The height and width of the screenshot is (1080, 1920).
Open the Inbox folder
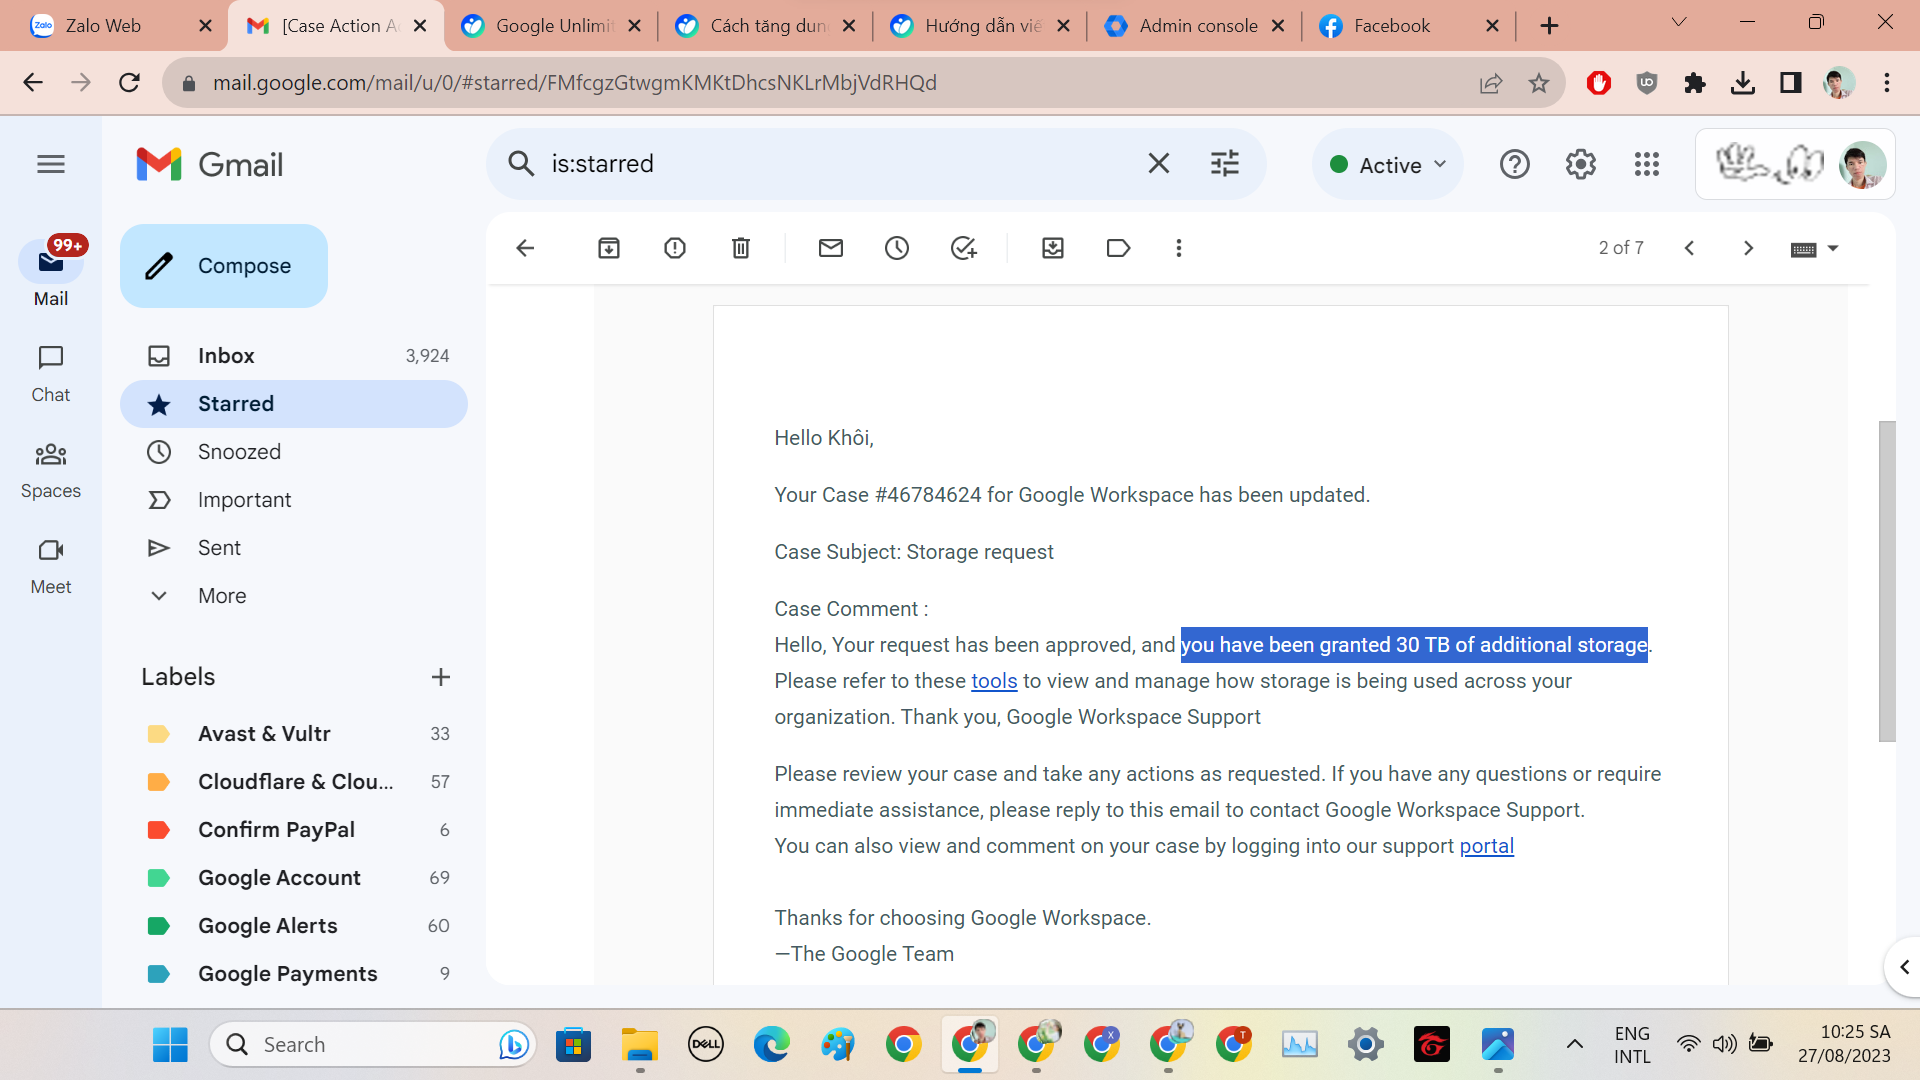click(294, 356)
